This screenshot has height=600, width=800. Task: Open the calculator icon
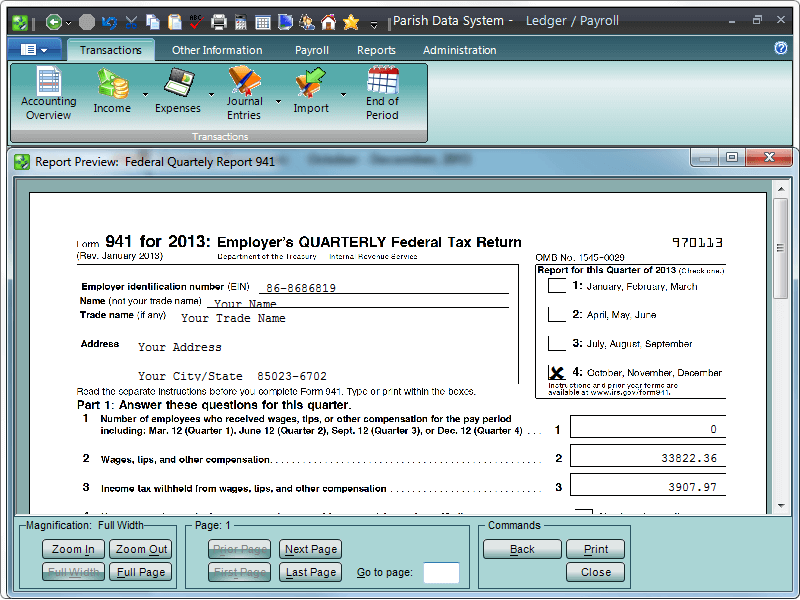[241, 22]
